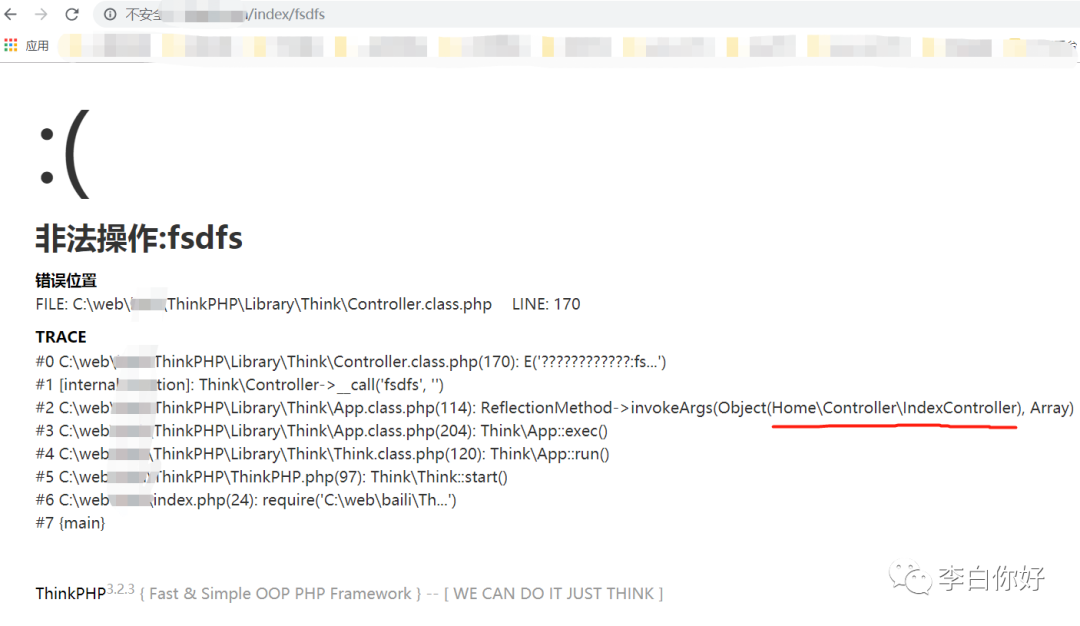Select the heading 非法操作:fsdfs
Image resolution: width=1080 pixels, height=626 pixels.
click(x=139, y=238)
